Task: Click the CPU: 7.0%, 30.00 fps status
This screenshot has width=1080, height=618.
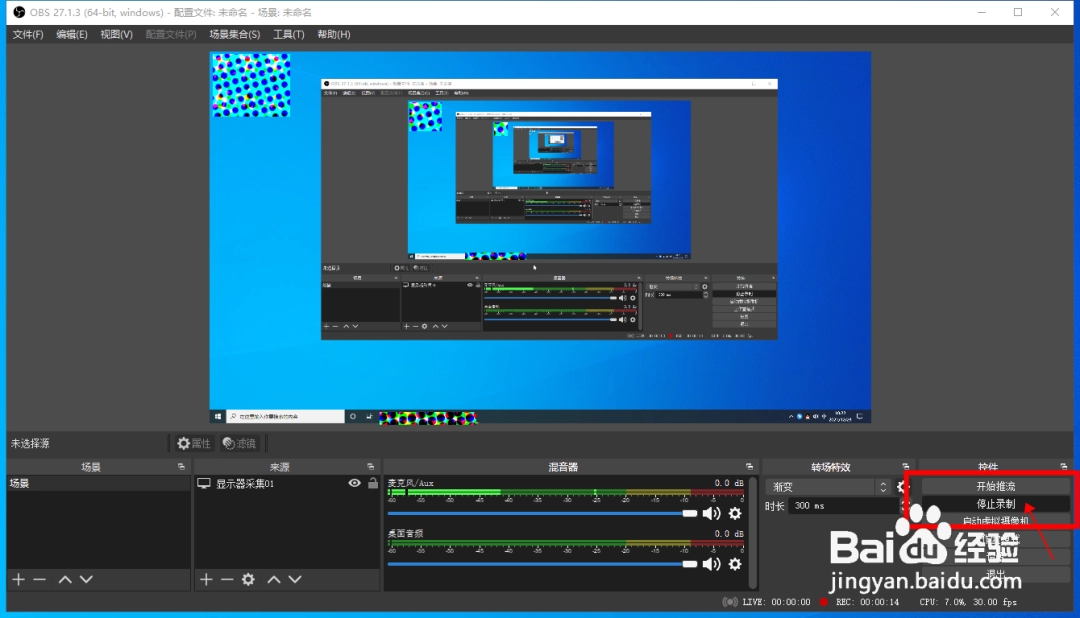Action: [x=968, y=602]
